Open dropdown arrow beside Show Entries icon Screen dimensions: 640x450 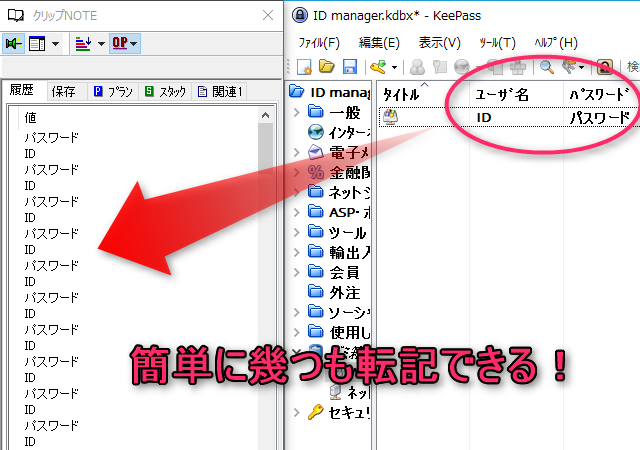tap(582, 67)
